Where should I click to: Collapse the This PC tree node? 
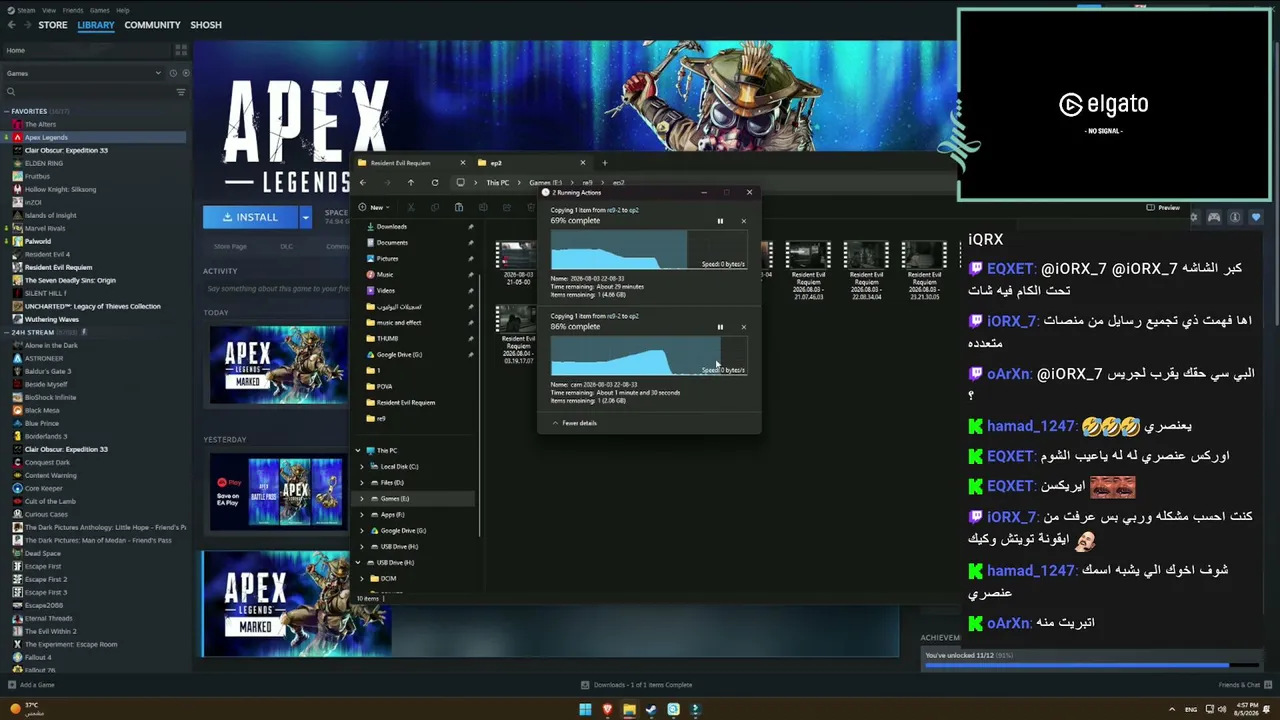pos(359,451)
